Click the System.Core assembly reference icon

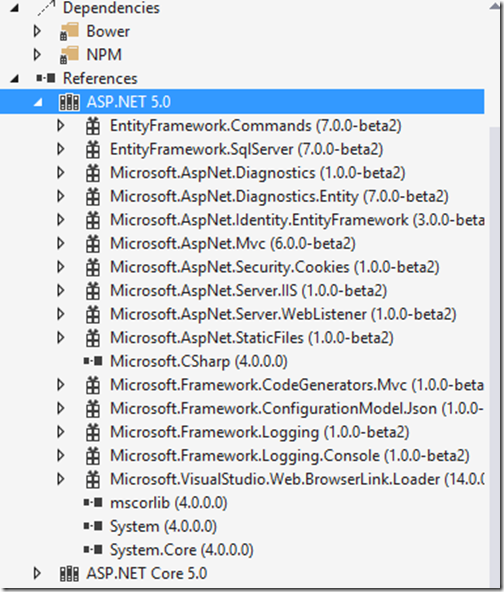(x=93, y=550)
